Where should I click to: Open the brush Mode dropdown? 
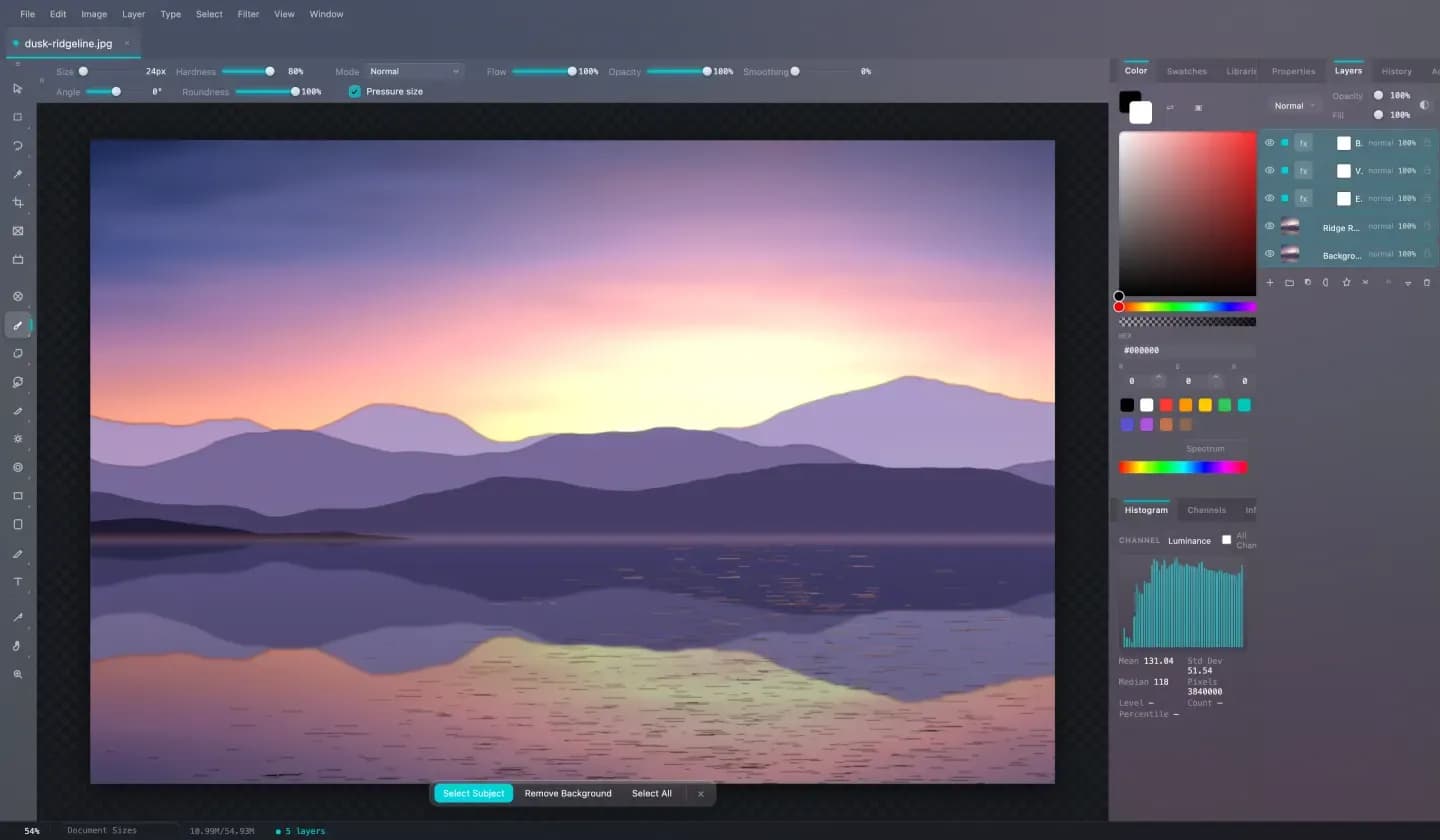[414, 71]
